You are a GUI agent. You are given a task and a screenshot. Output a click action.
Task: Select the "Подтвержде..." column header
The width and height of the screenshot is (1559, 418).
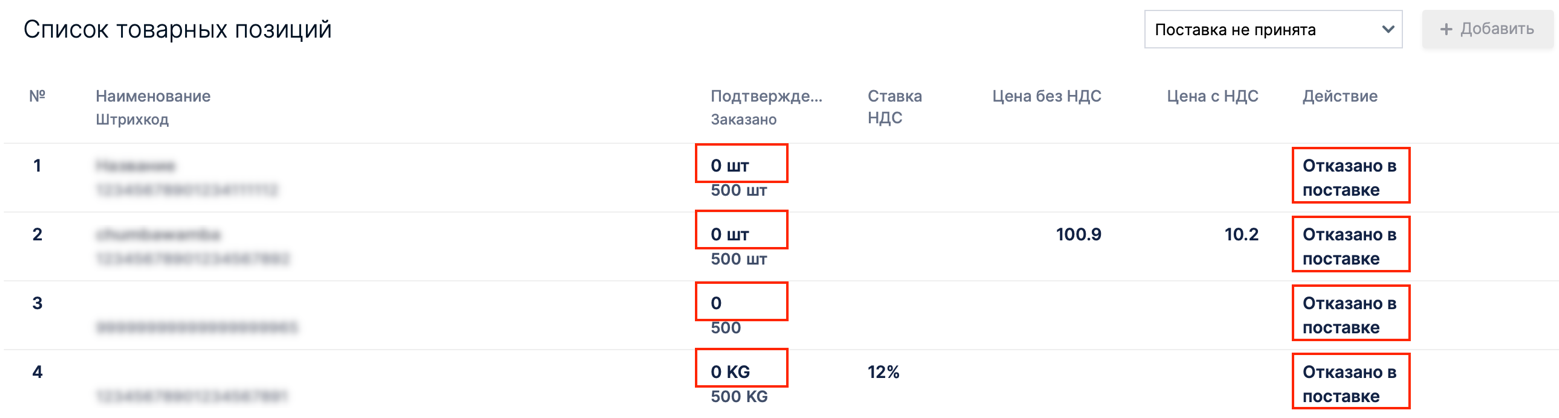[766, 97]
